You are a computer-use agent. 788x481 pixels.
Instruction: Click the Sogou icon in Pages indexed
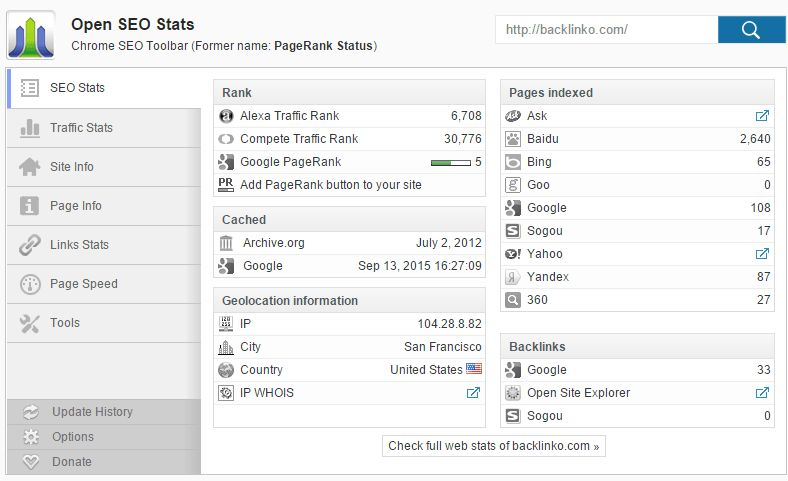tap(513, 231)
